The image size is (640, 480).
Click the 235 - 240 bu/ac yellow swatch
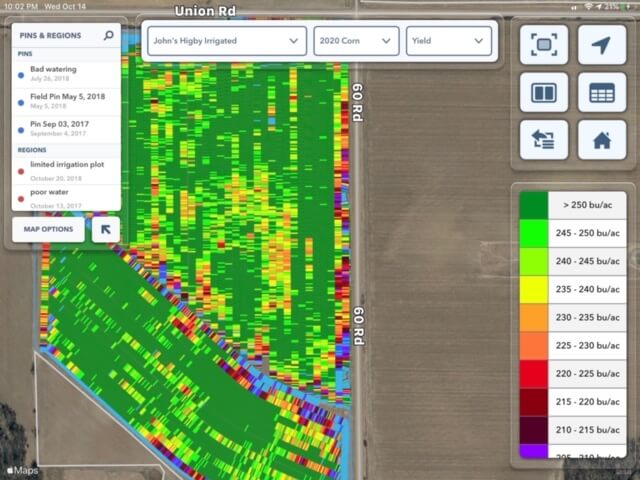pyautogui.click(x=533, y=289)
